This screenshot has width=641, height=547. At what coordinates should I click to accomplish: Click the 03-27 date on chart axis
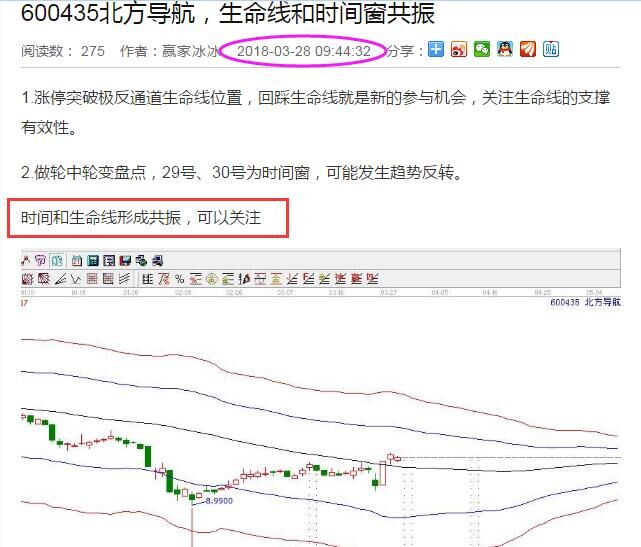pos(388,293)
